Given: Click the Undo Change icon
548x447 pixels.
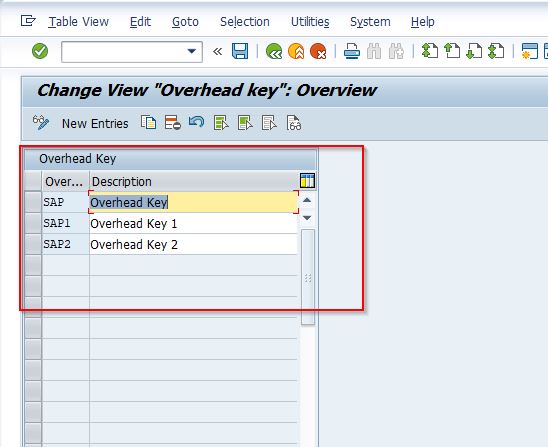Looking at the screenshot, I should (196, 122).
